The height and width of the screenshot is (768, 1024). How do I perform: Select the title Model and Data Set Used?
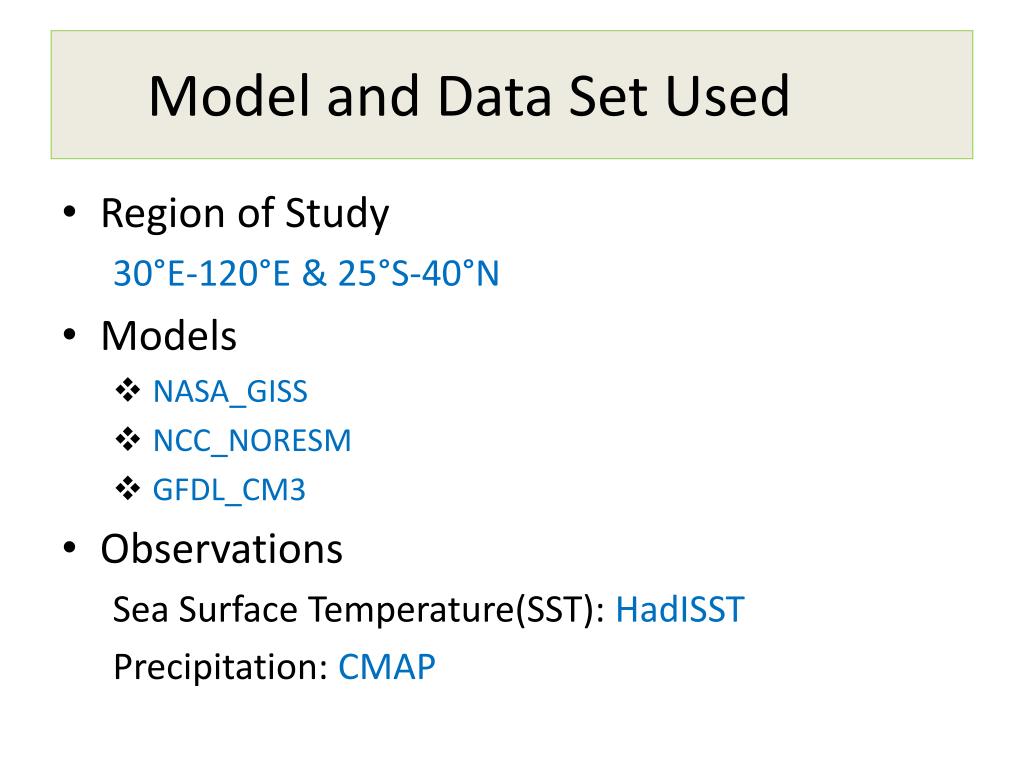click(x=469, y=96)
